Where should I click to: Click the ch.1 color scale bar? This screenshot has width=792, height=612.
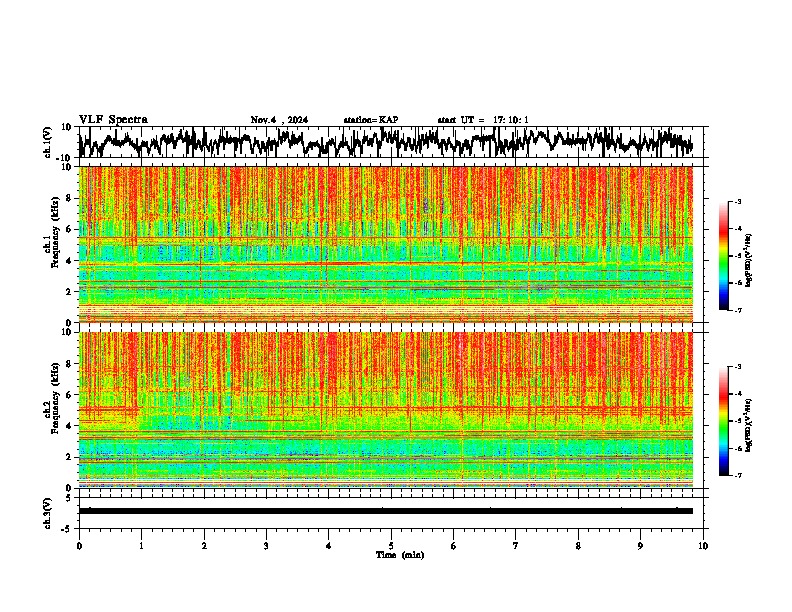coord(724,256)
